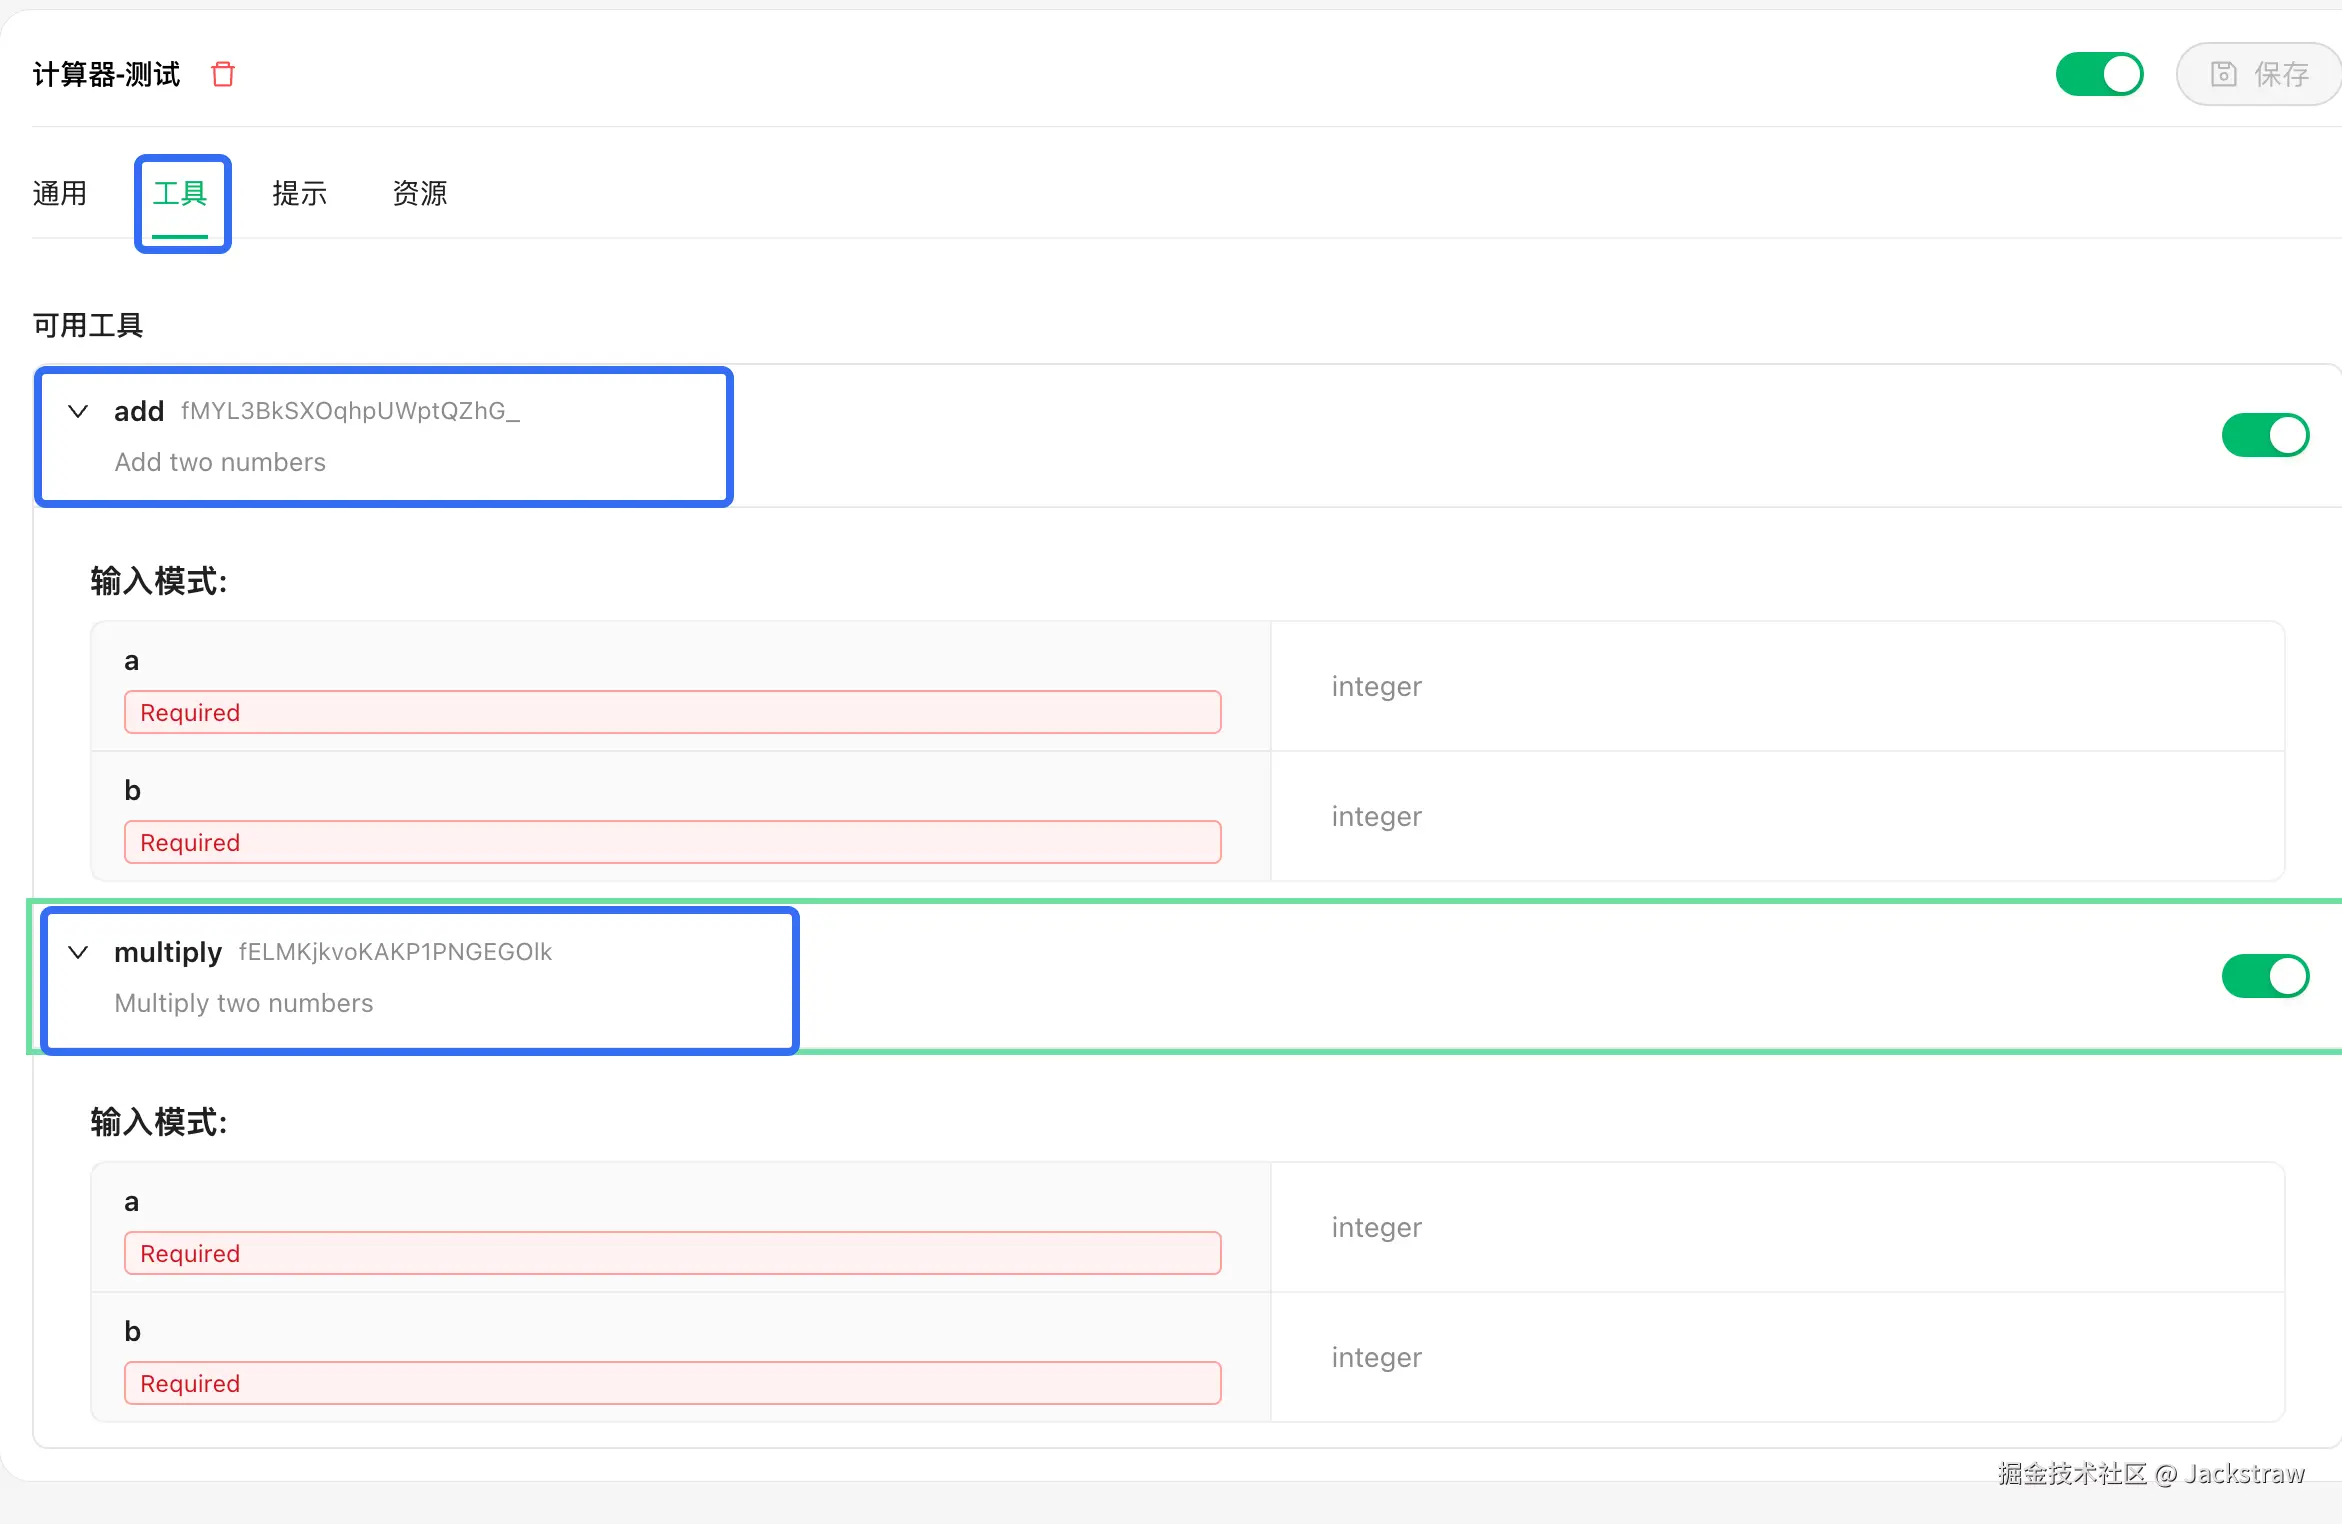Collapse the add tool chevron
This screenshot has width=2342, height=1524.
click(x=78, y=411)
